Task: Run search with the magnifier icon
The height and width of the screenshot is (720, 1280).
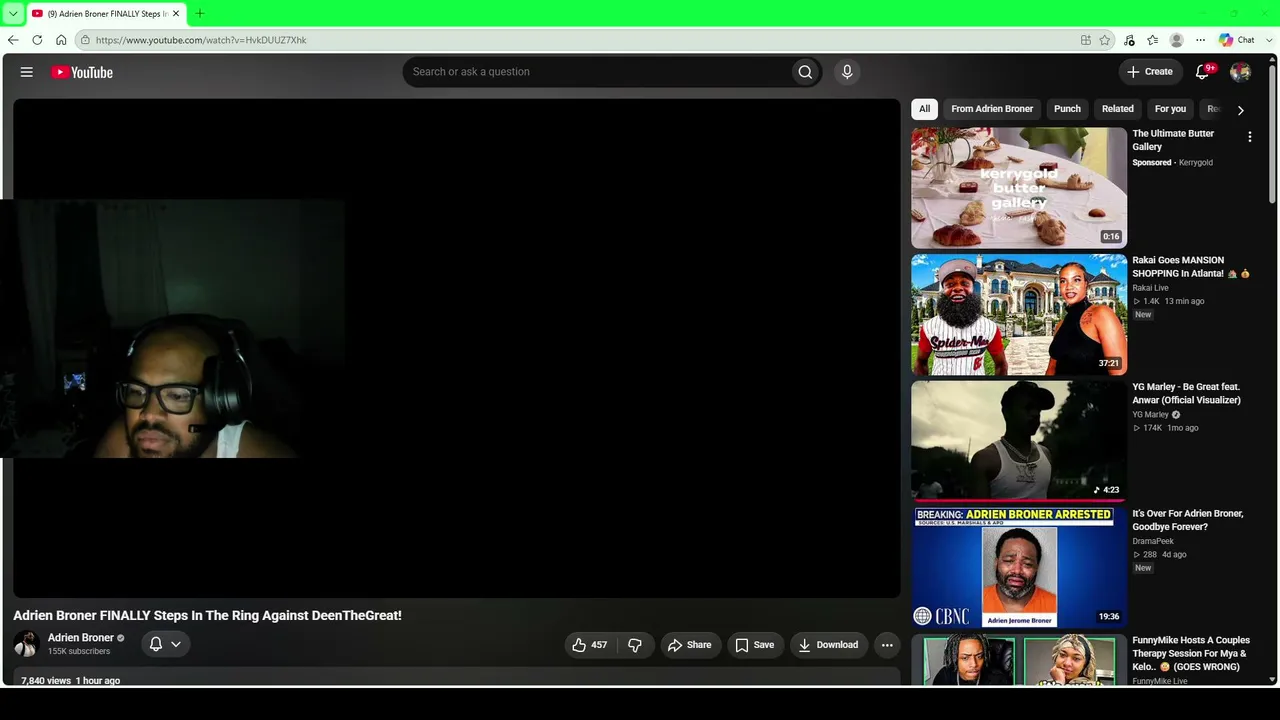Action: (x=805, y=72)
